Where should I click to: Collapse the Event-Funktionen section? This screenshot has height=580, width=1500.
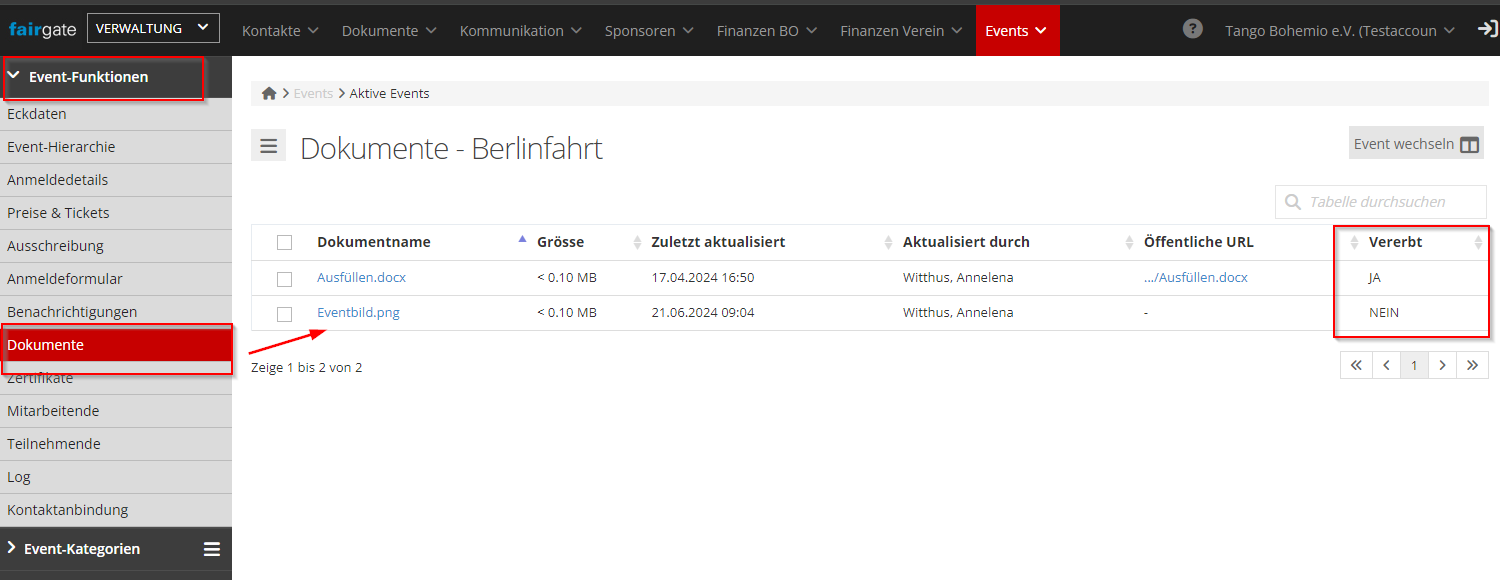tap(14, 76)
